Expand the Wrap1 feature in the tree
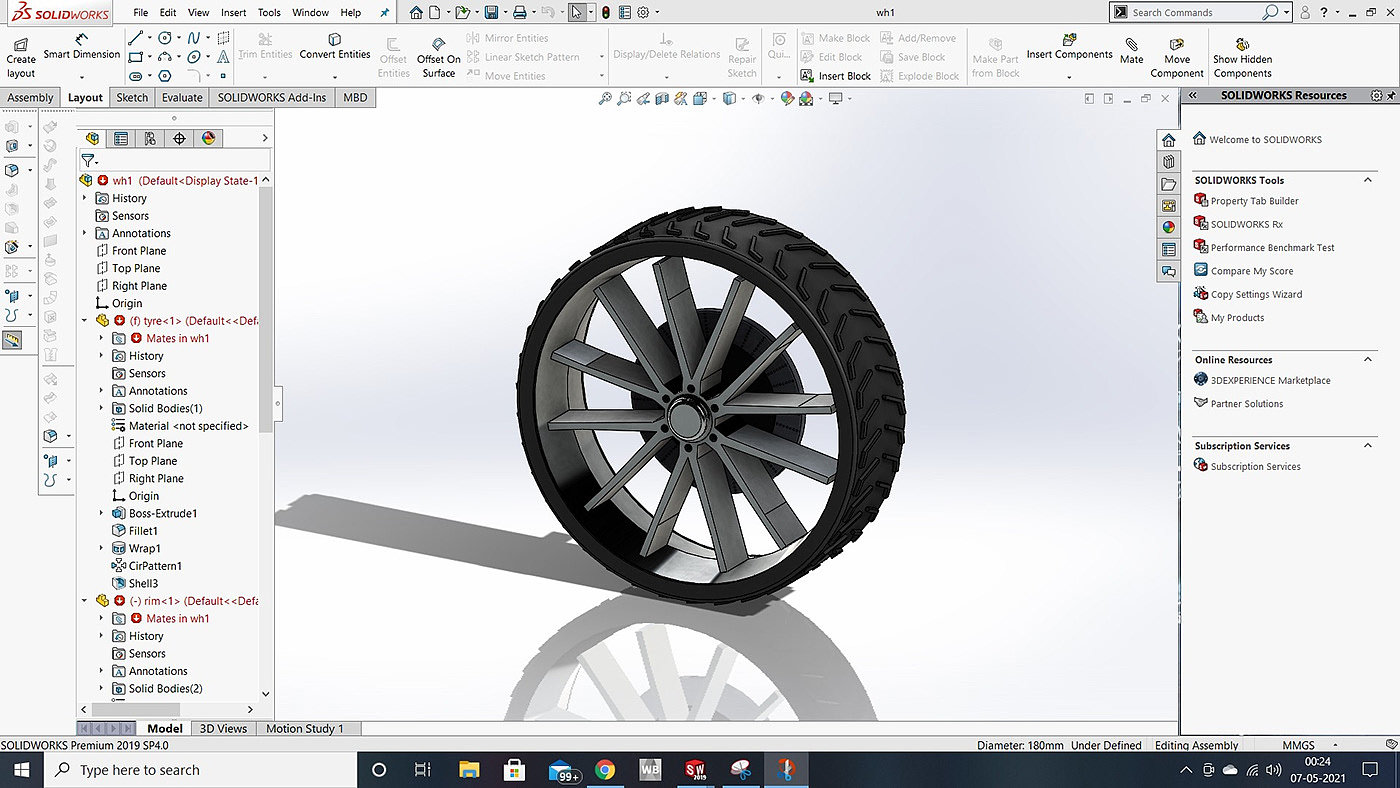Screen dimensions: 1400x788 pos(101,548)
